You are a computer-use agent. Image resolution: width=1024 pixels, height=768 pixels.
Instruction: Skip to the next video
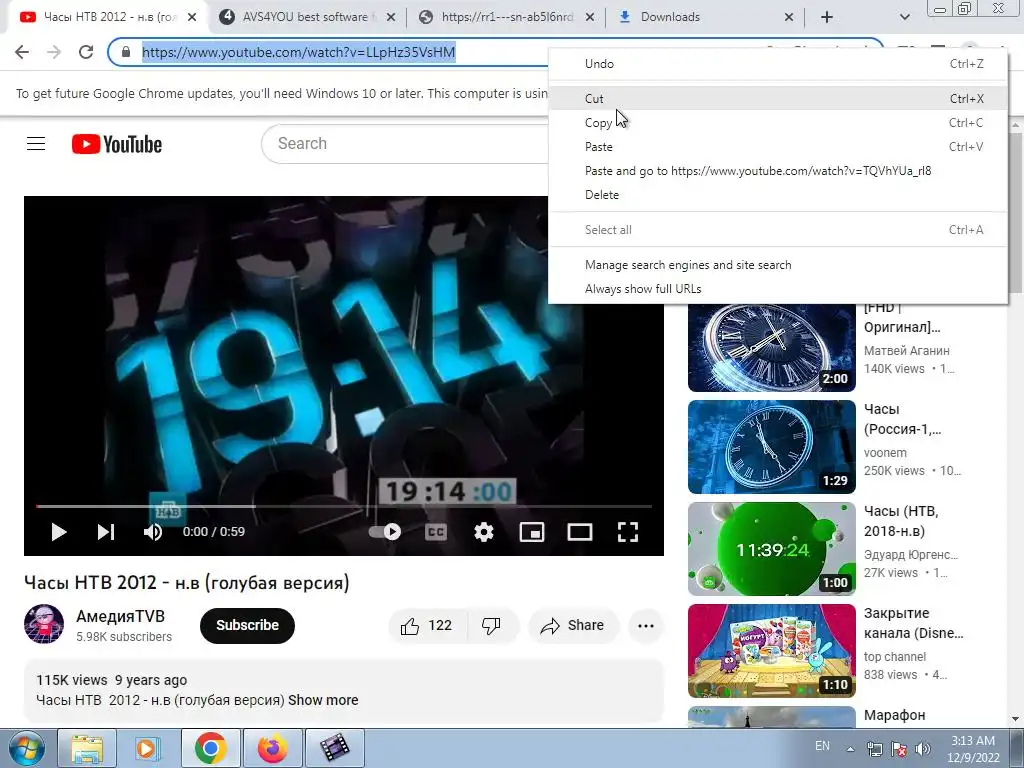[106, 532]
